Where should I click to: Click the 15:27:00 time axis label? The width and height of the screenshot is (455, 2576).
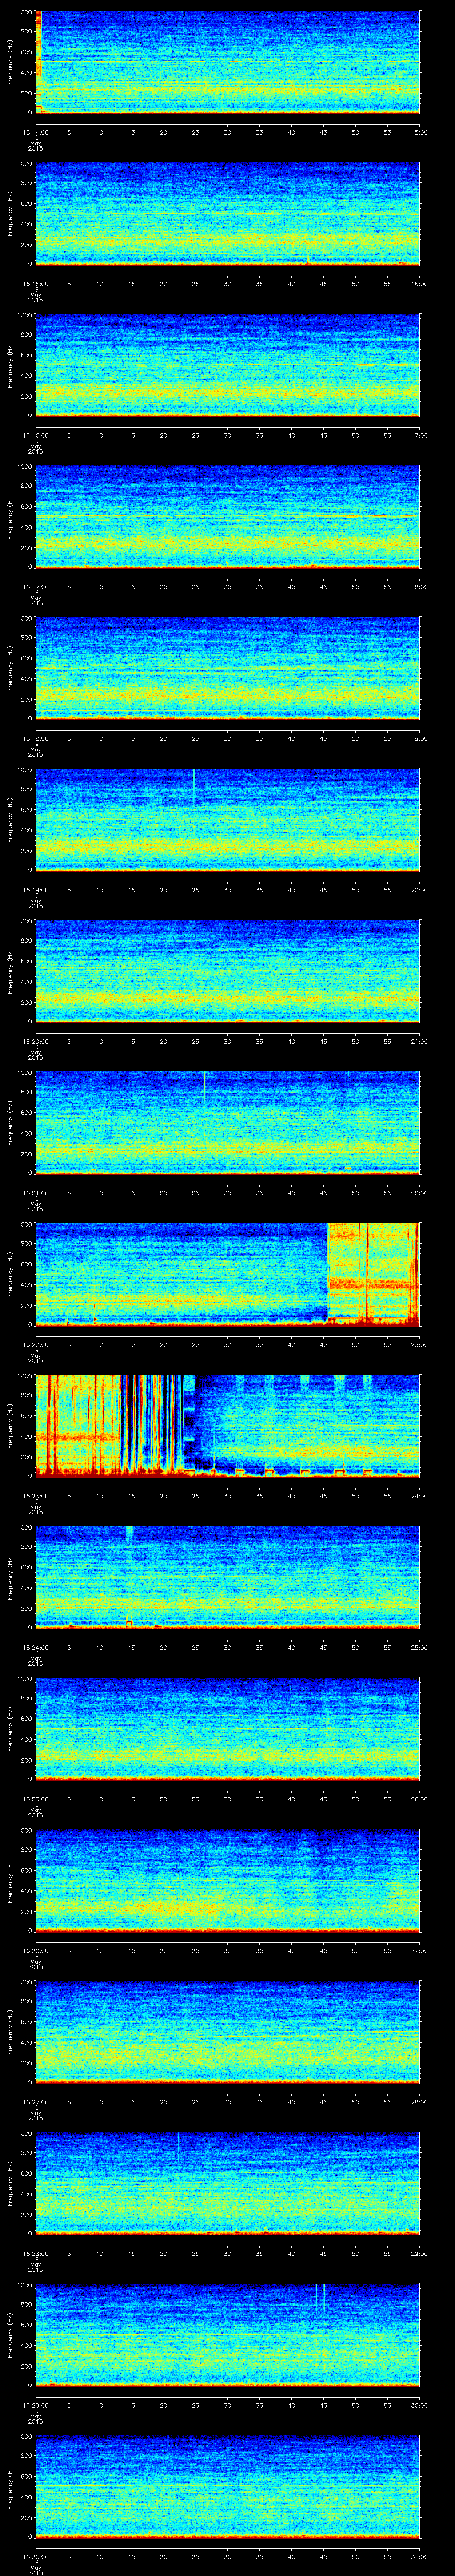[x=35, y=2102]
